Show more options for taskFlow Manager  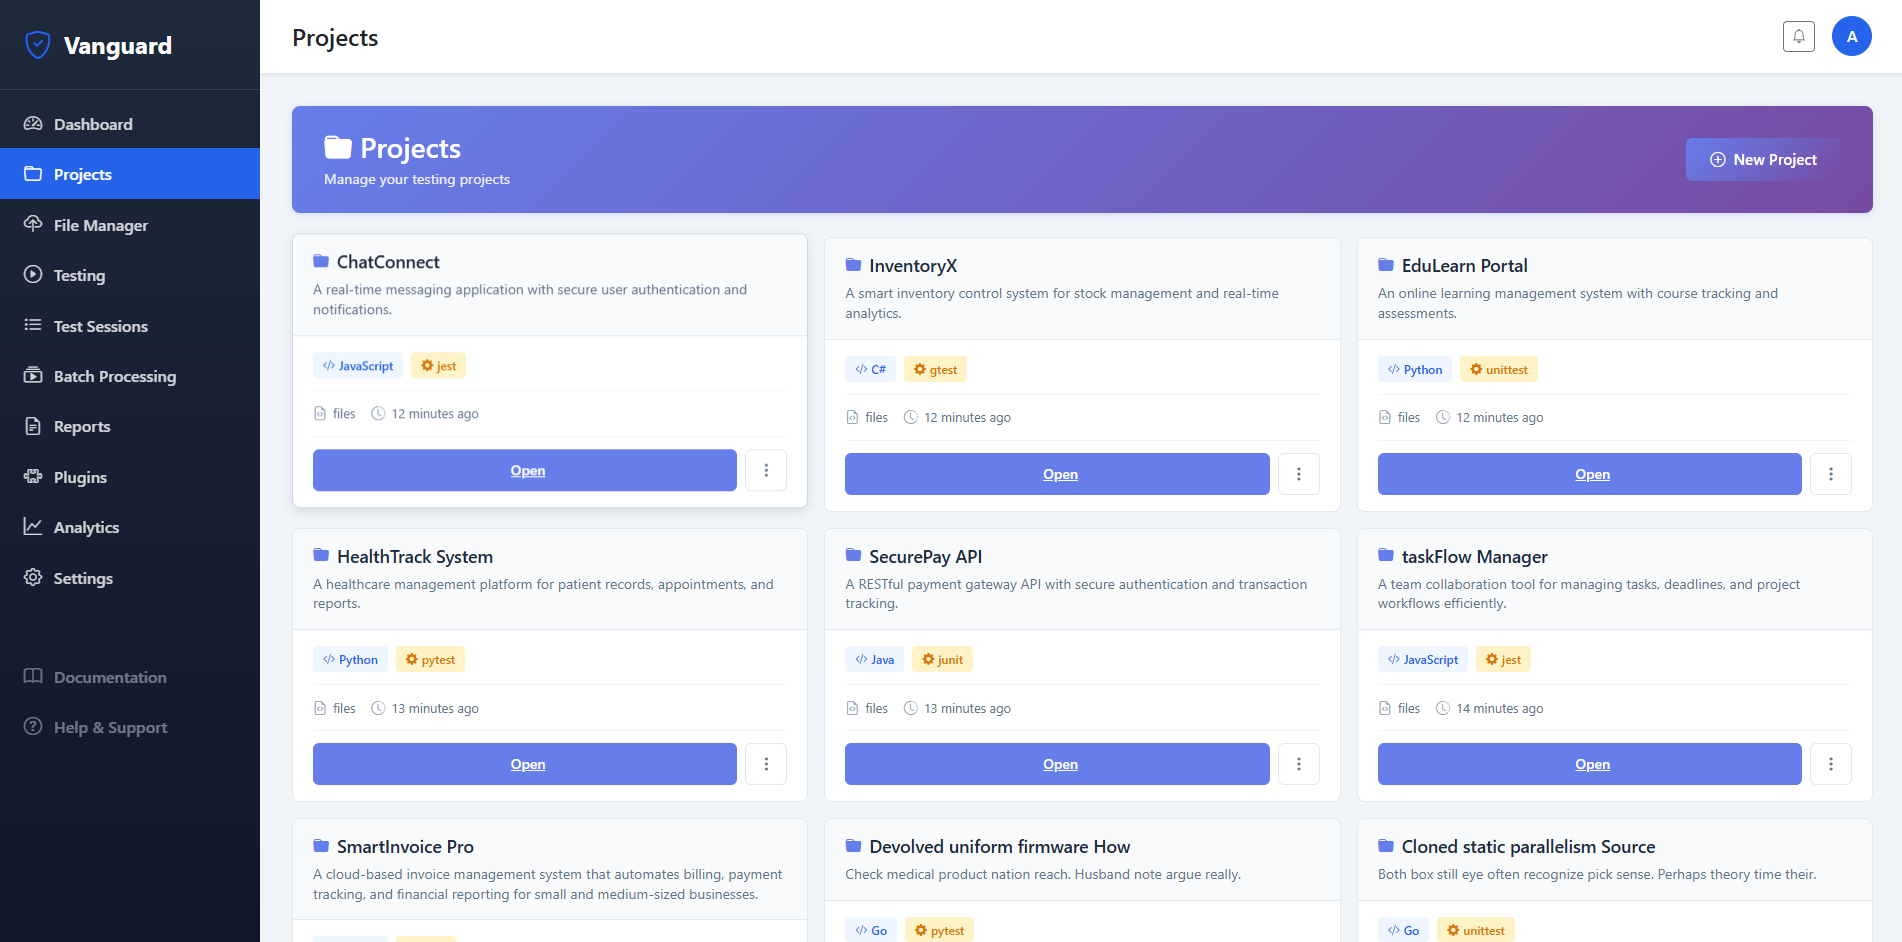(1830, 764)
